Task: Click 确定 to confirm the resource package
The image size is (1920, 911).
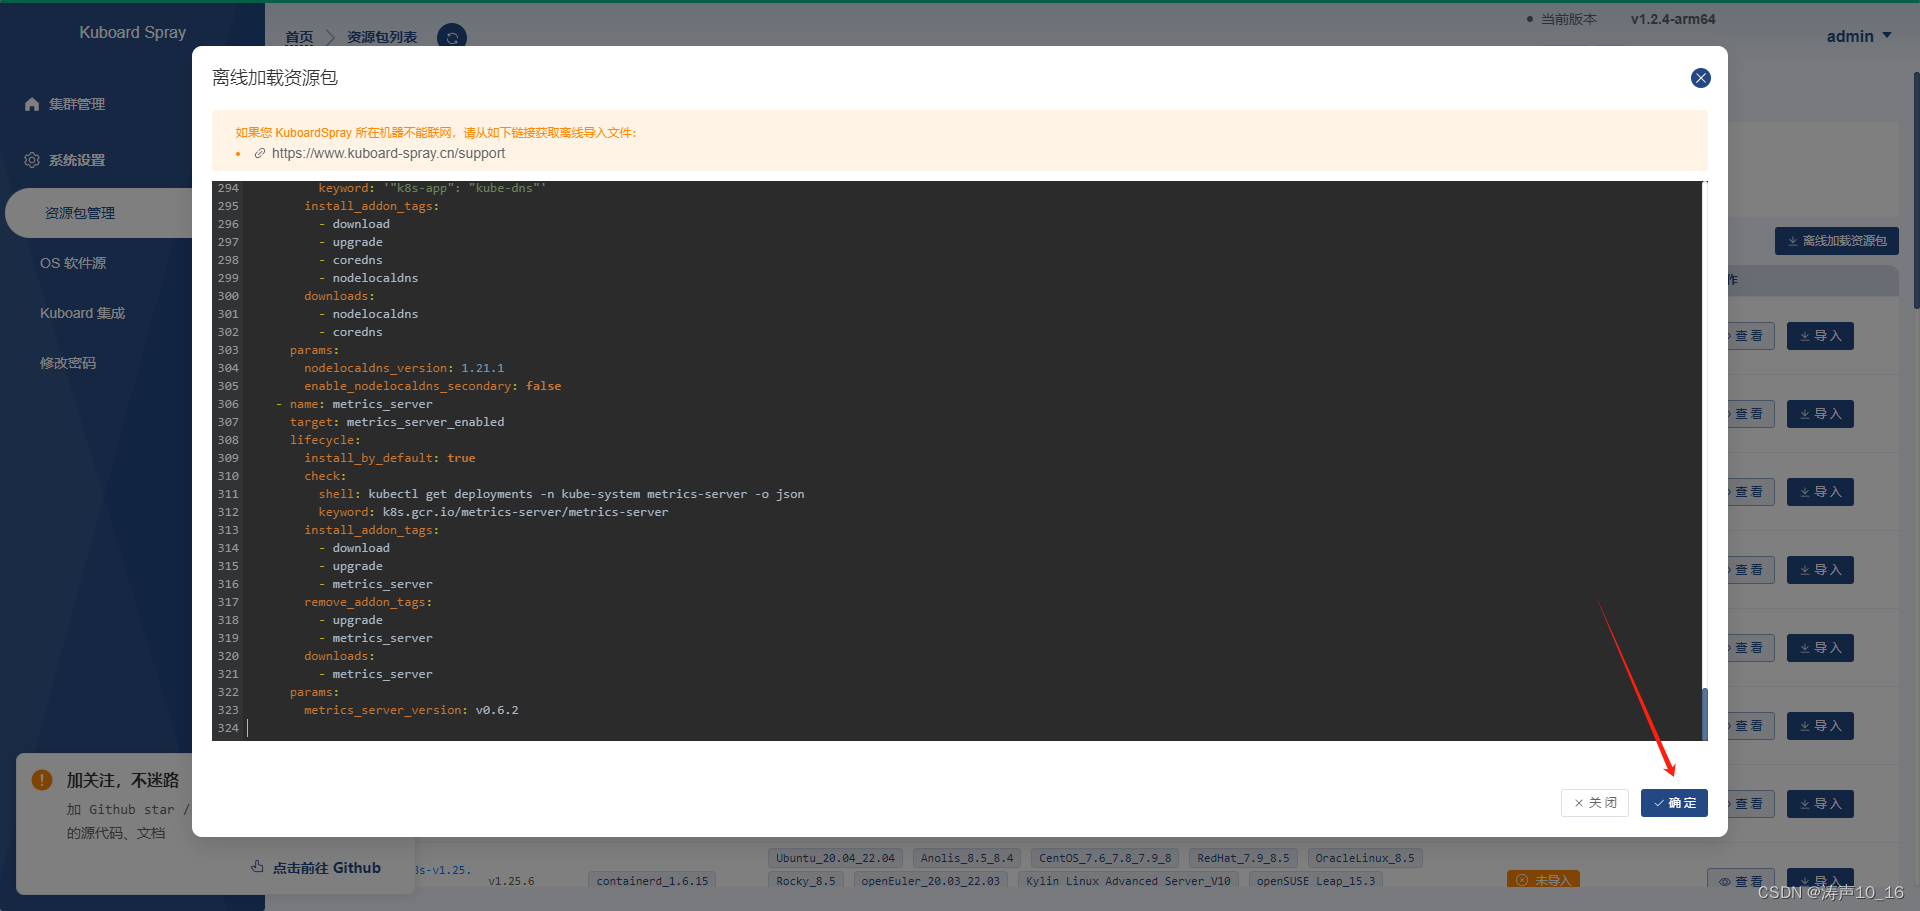Action: pyautogui.click(x=1674, y=803)
